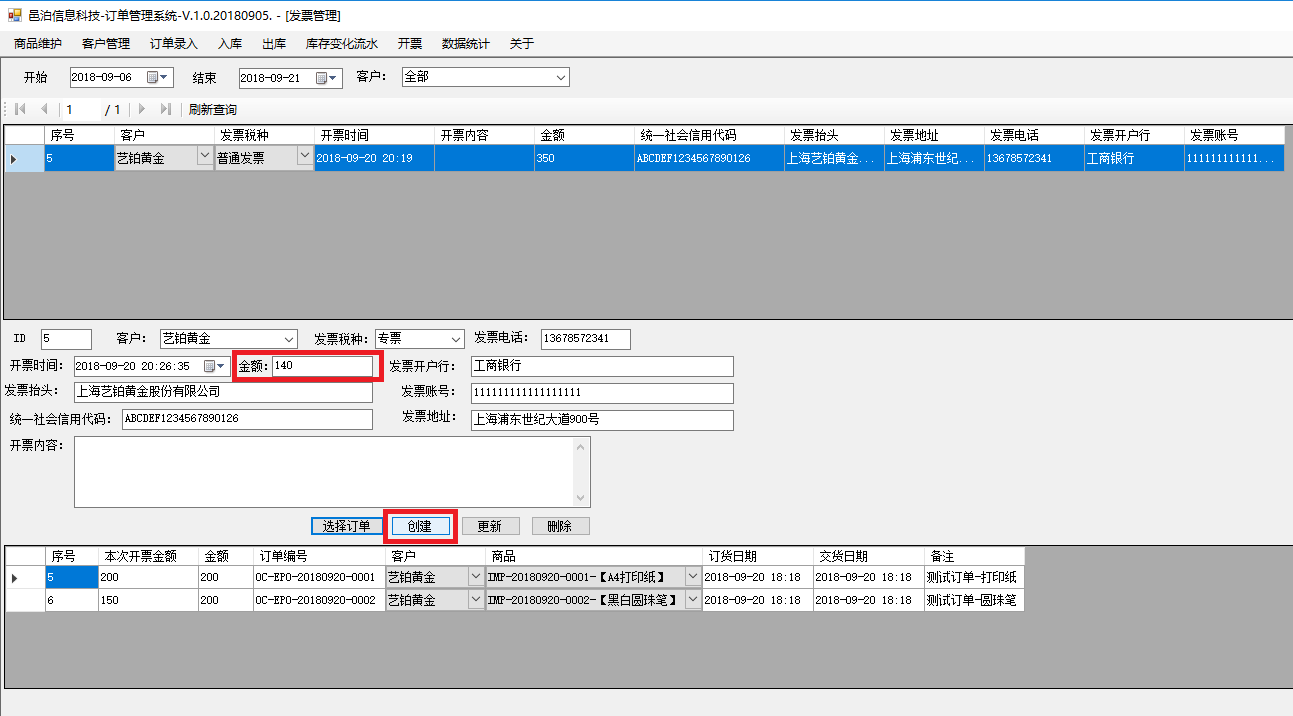Open 商品 dropdown for A4打印纸 row
The height and width of the screenshot is (716, 1293).
click(693, 577)
